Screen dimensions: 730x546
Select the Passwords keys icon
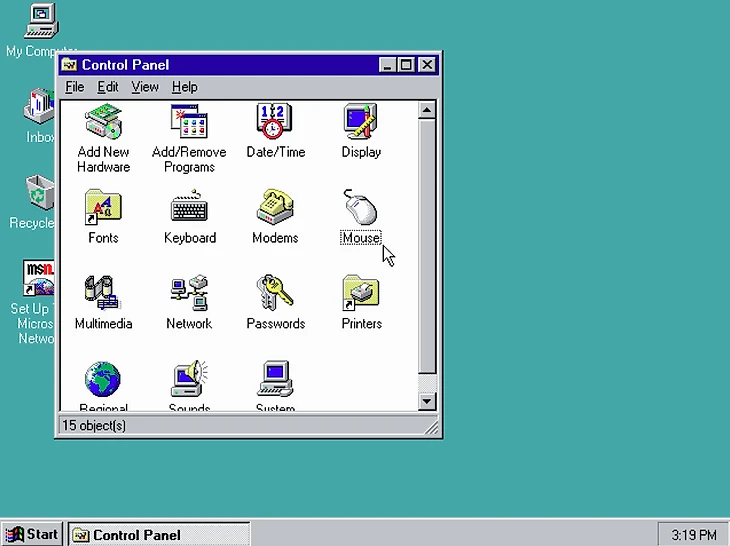tap(275, 294)
